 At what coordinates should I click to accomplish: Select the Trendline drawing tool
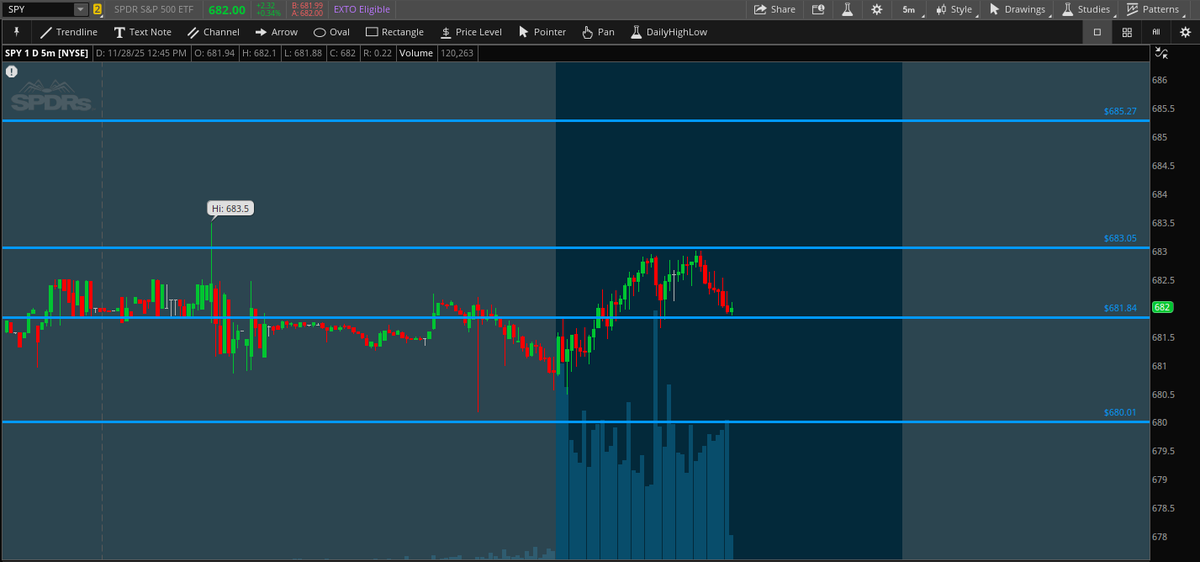point(69,32)
